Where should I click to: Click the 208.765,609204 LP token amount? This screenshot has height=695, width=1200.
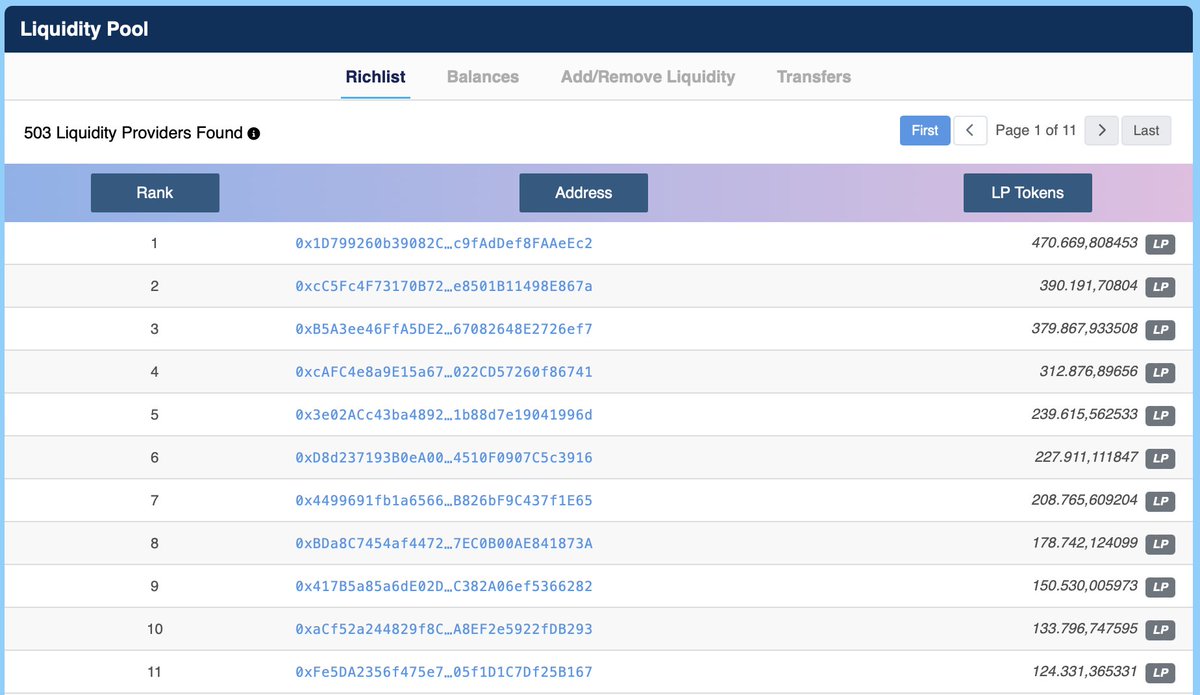[x=1085, y=501]
